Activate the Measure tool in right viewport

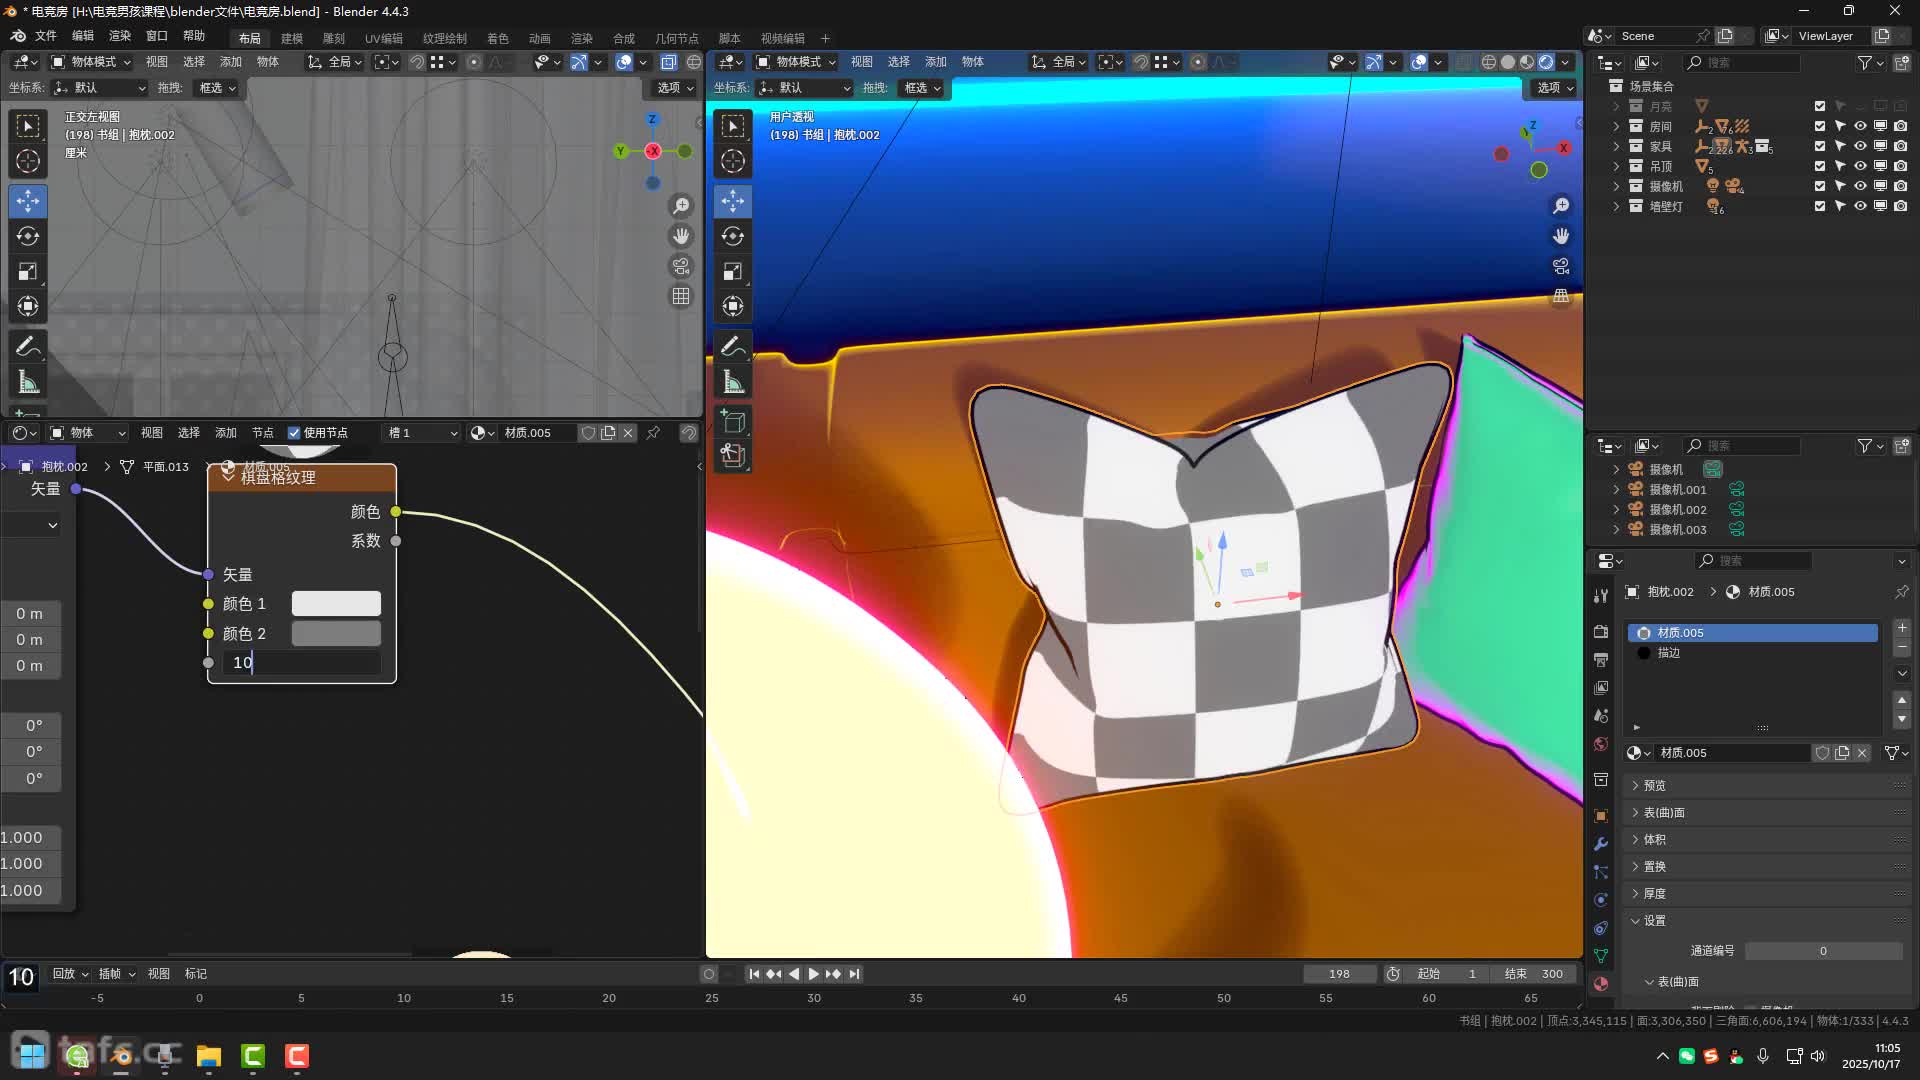pos(733,381)
